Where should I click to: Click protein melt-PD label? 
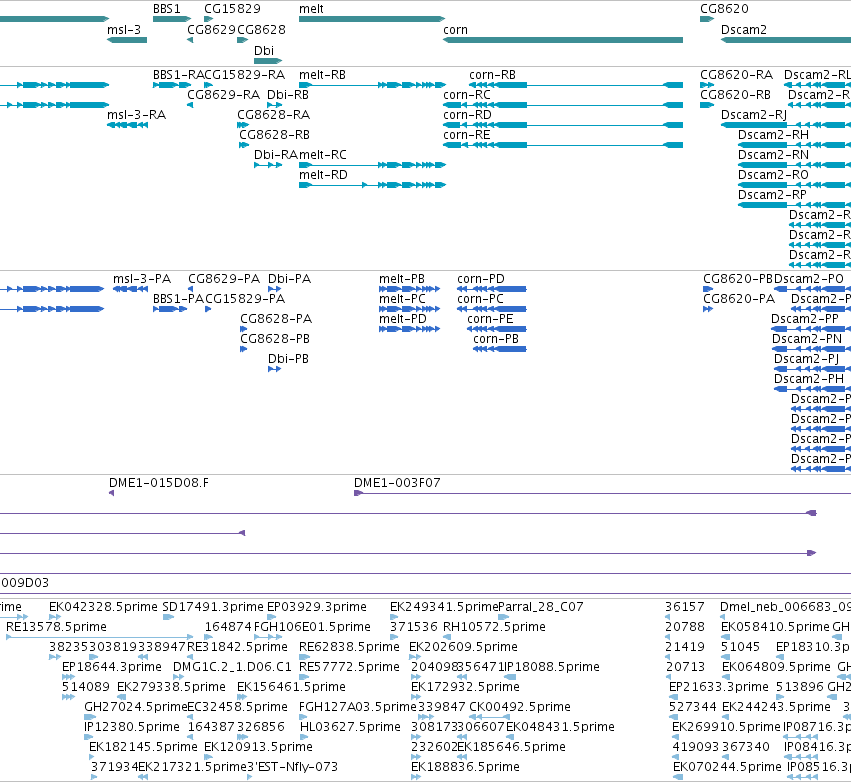click(403, 319)
